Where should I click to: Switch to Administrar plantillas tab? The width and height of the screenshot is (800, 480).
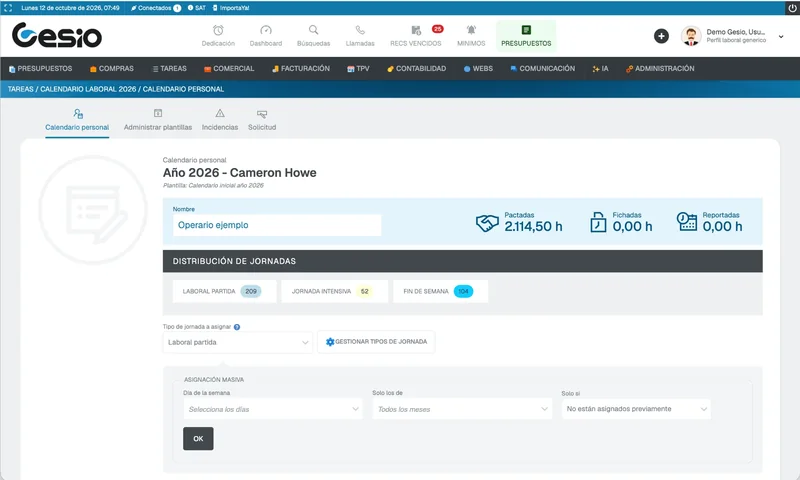click(158, 120)
